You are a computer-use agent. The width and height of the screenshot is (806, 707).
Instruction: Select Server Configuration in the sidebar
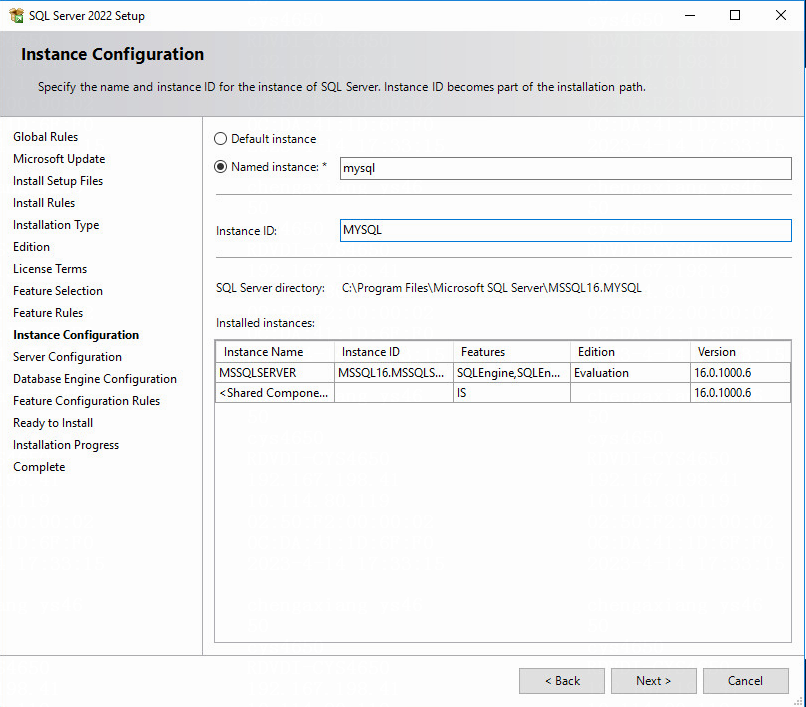click(x=67, y=357)
